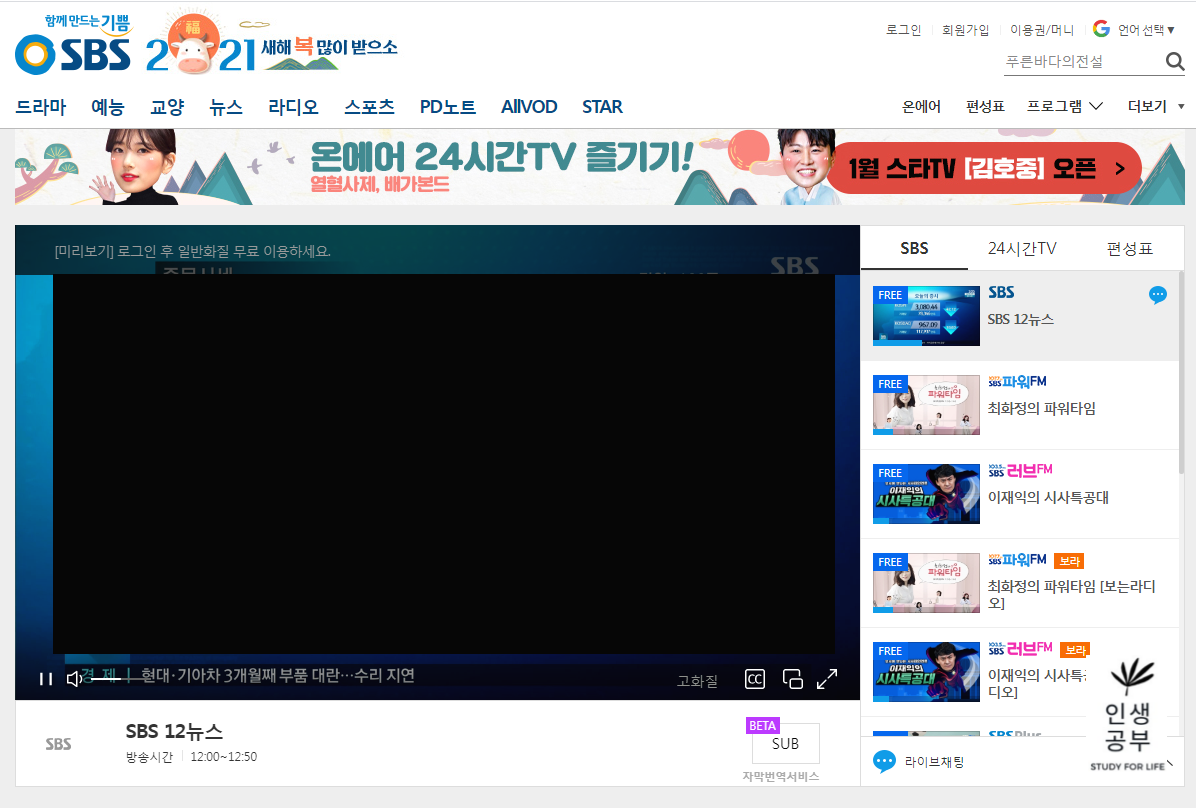Click the Google language icon

(x=1101, y=29)
